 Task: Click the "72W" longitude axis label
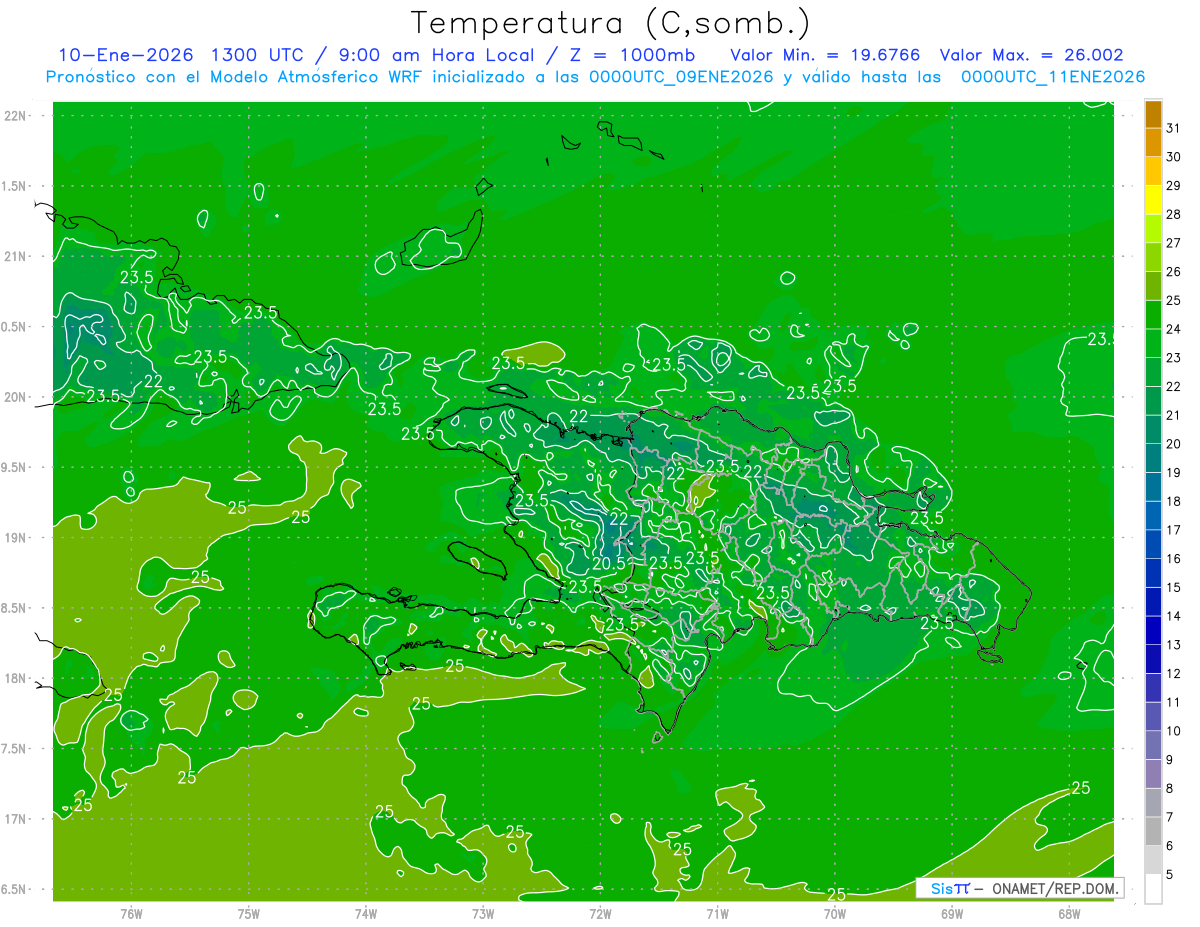(600, 914)
